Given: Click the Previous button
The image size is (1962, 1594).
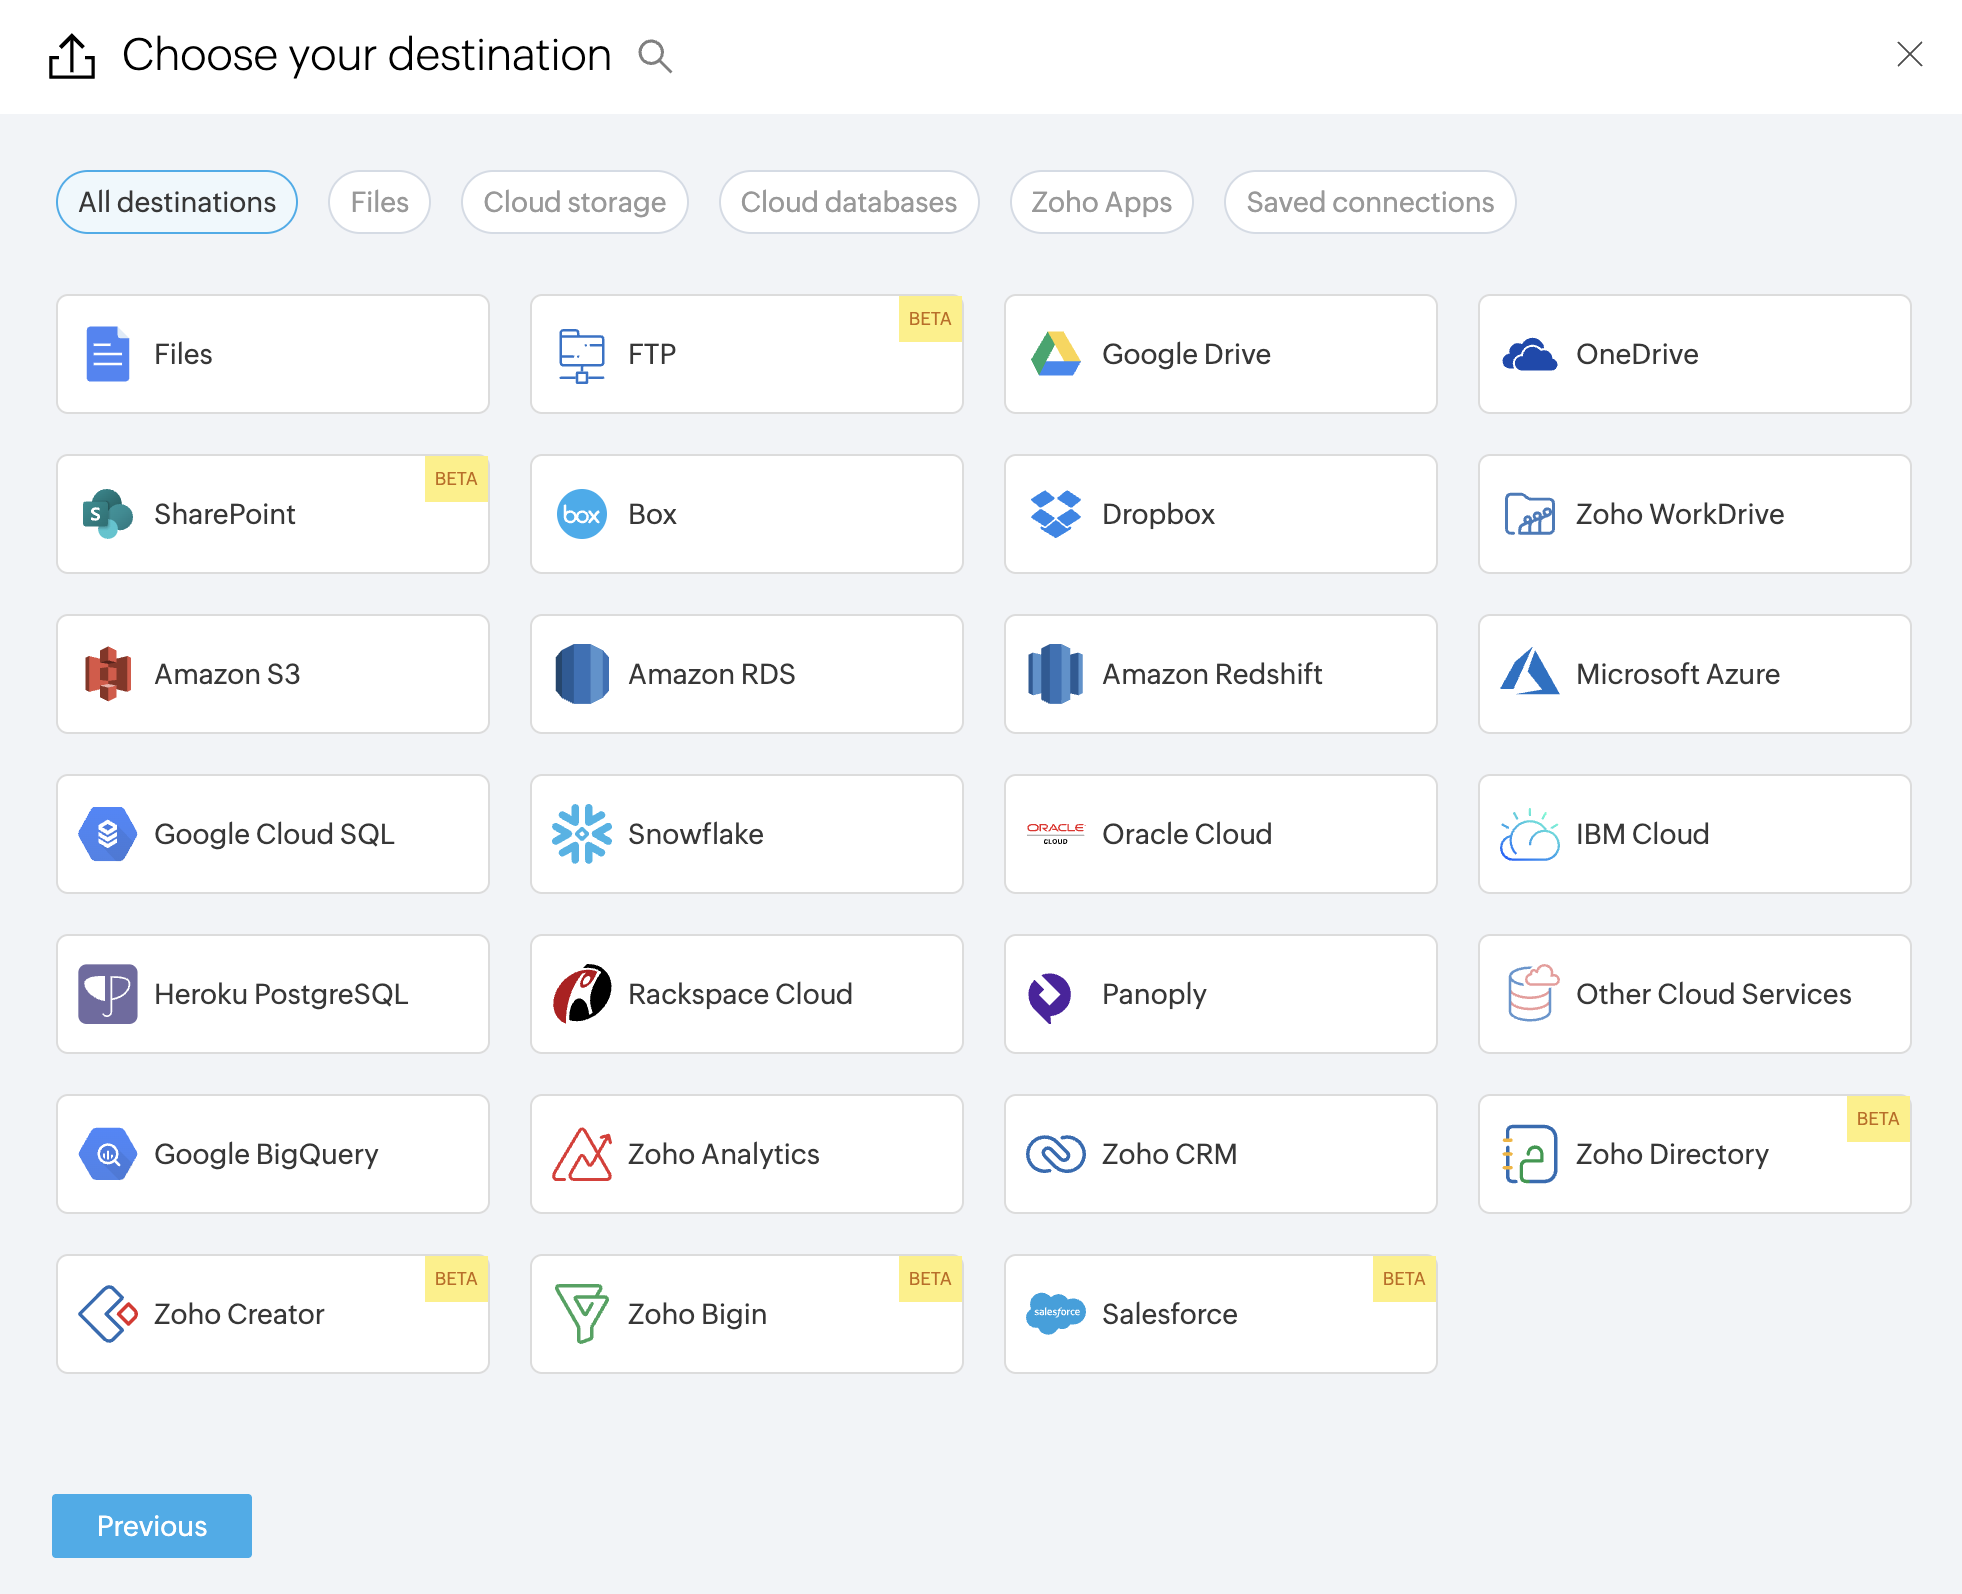Looking at the screenshot, I should coord(152,1525).
